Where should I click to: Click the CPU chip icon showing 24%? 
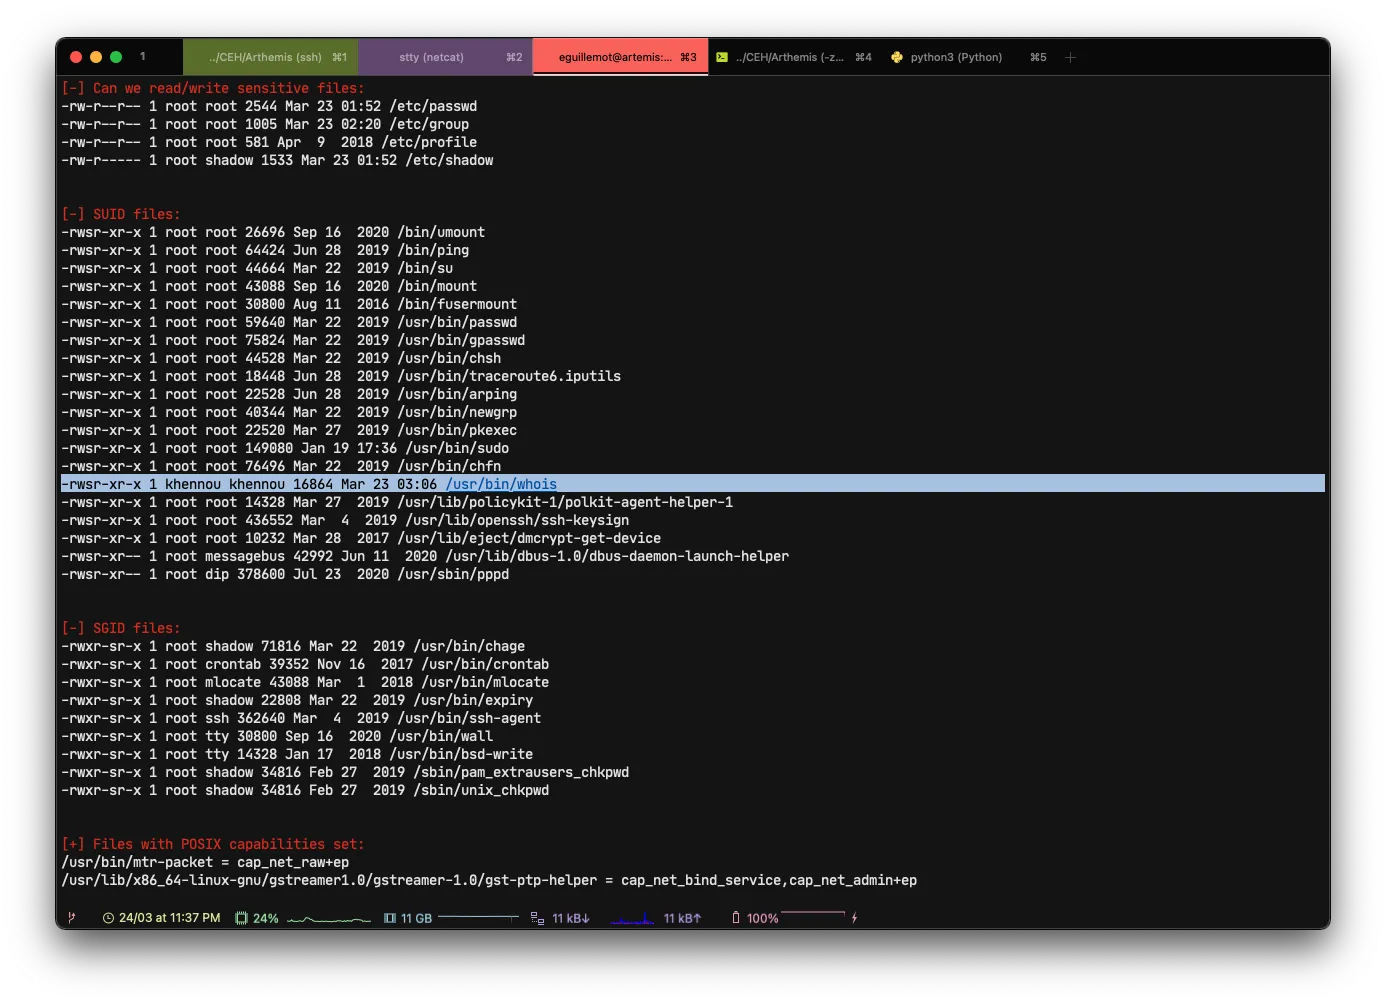pos(241,918)
